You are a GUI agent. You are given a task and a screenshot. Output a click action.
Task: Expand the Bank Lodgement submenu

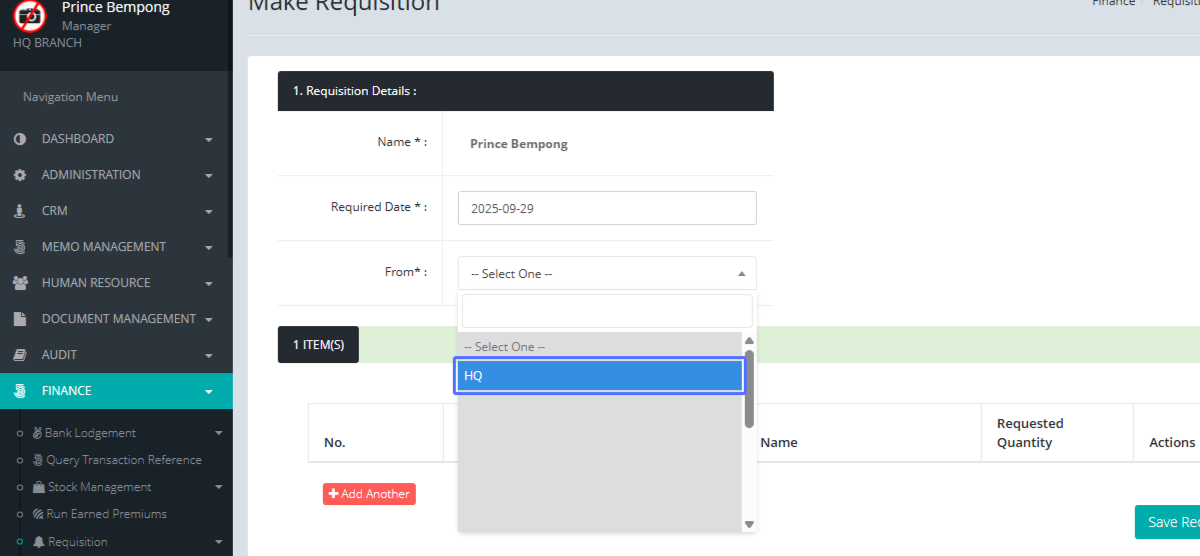(x=218, y=433)
